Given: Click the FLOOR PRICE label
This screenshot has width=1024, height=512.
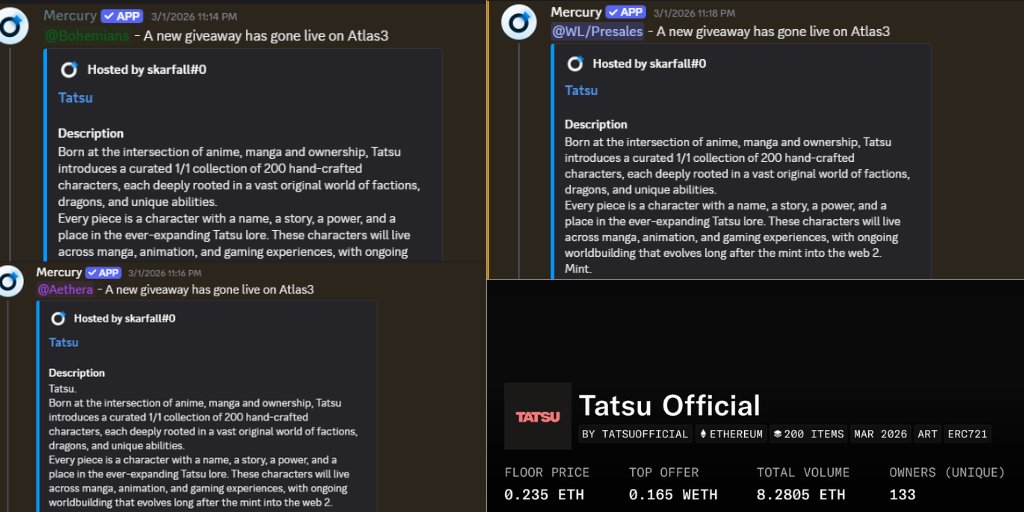Looking at the screenshot, I should (x=547, y=472).
